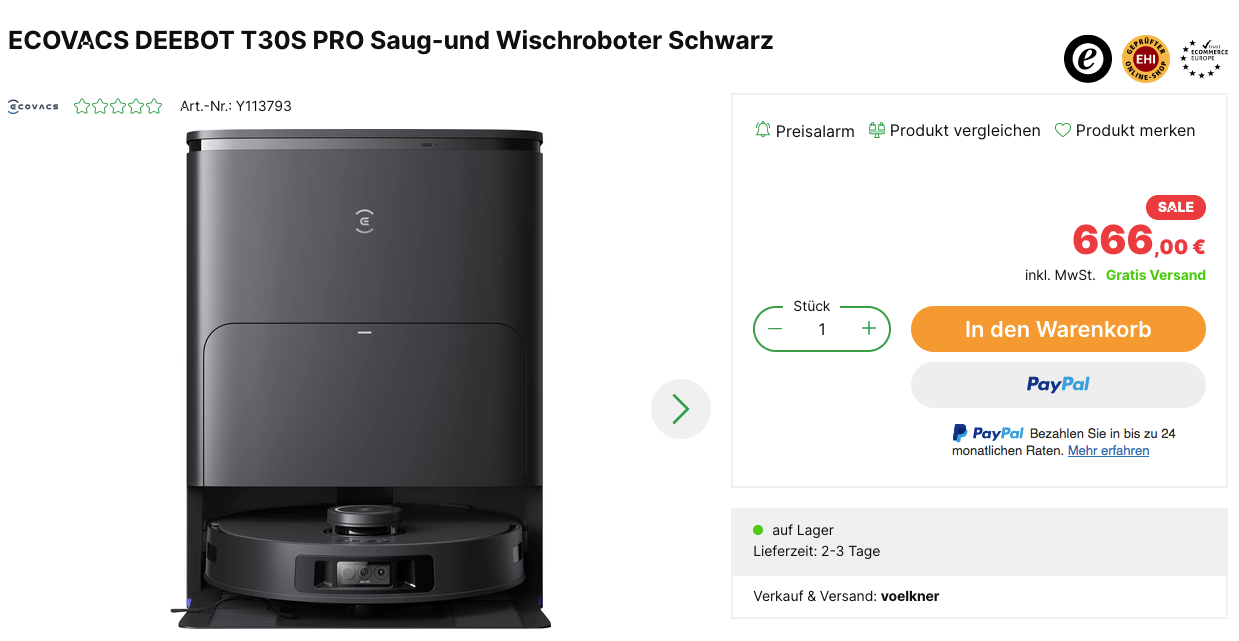Open the ECOVACS brand logo
This screenshot has height=641, width=1239.
click(33, 106)
